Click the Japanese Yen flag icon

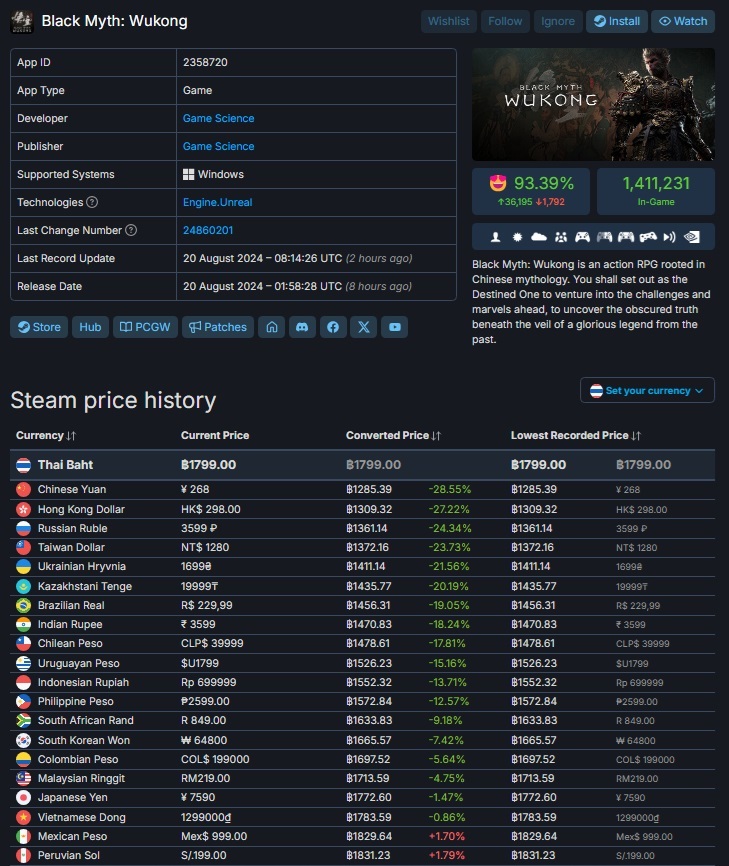point(23,798)
